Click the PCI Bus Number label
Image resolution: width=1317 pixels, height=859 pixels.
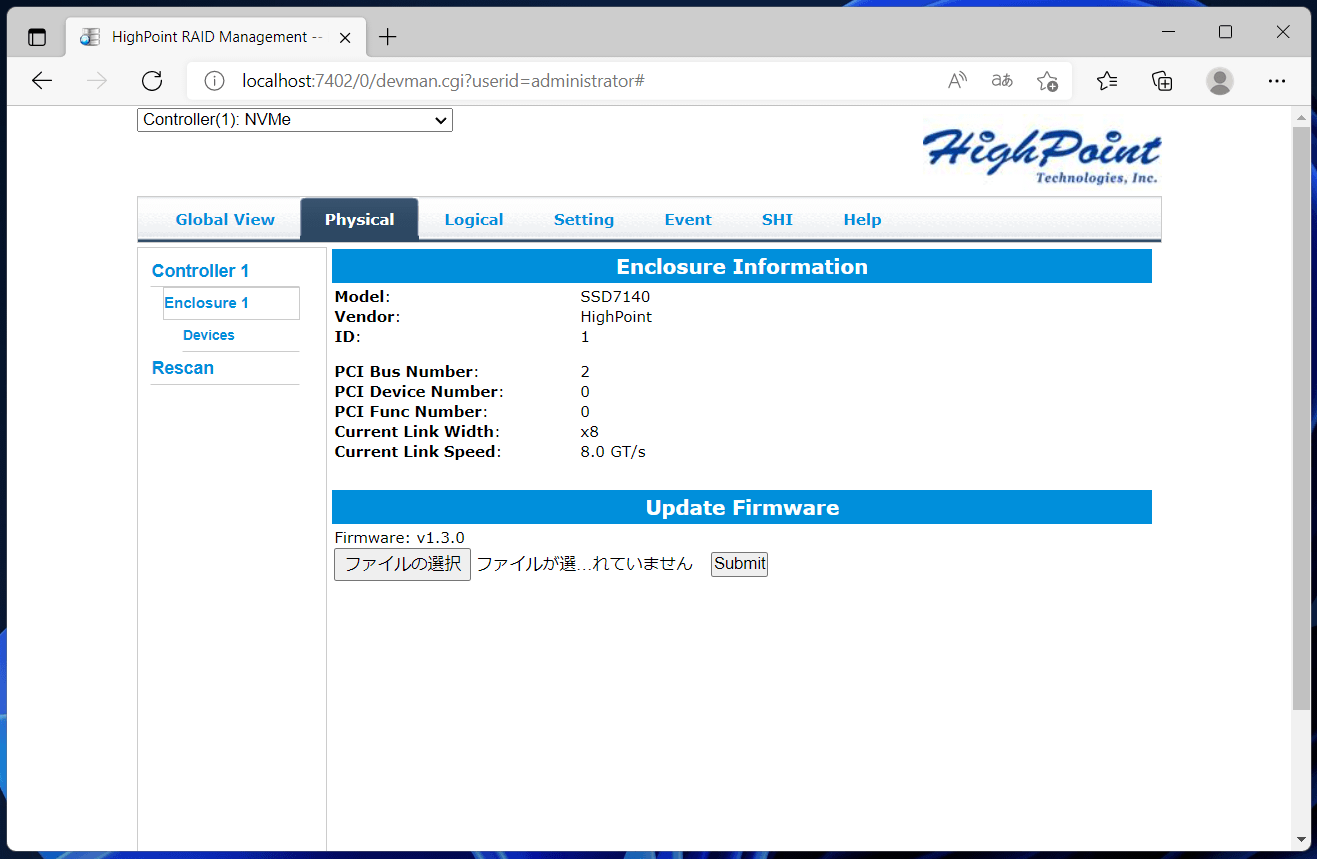coord(407,372)
